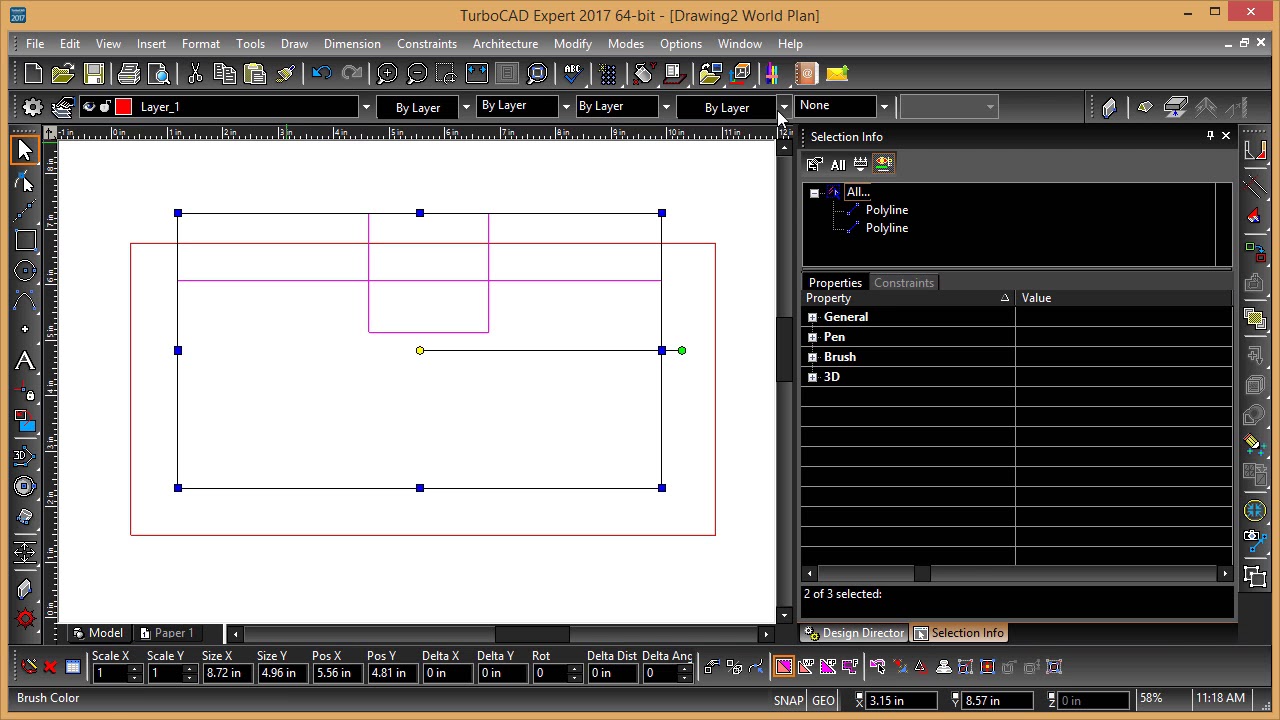This screenshot has width=1280, height=720.
Task: Expand the Brush property group
Action: point(813,357)
